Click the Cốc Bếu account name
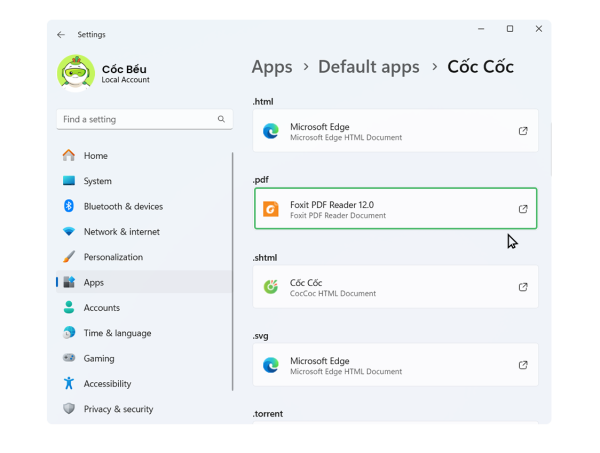600x453 pixels. (124, 69)
